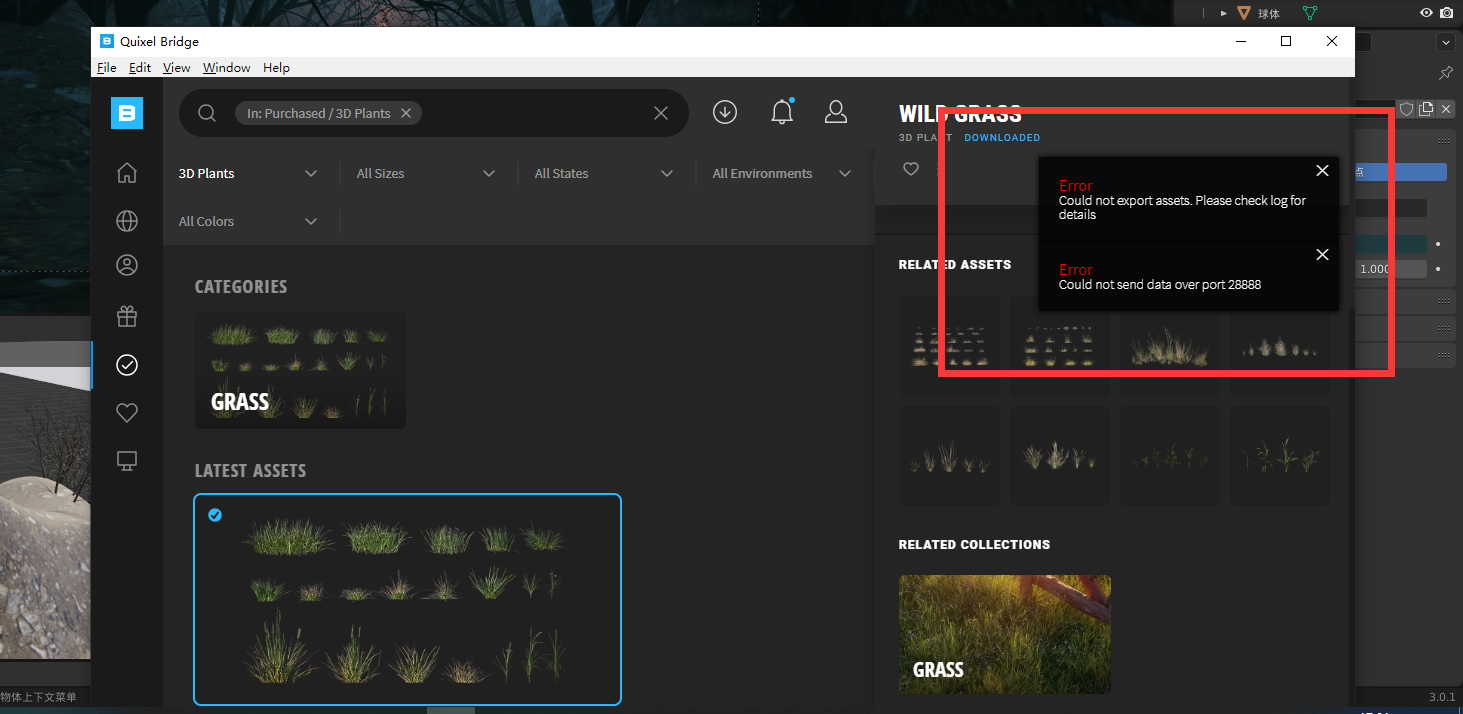Viewport: 1463px width, 714px height.
Task: Click the teal field in Blender modifier panel
Action: 1392,244
